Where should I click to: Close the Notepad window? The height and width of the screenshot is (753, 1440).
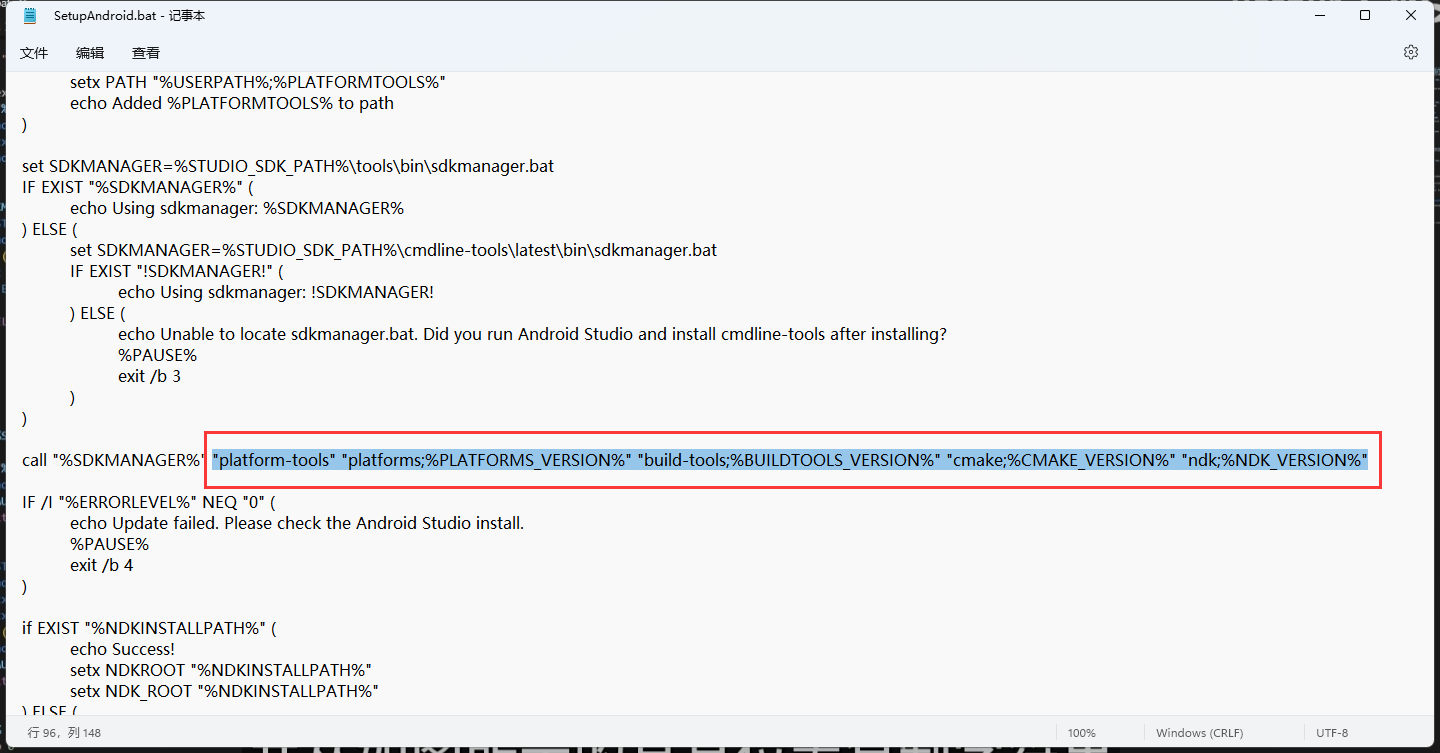click(x=1411, y=15)
